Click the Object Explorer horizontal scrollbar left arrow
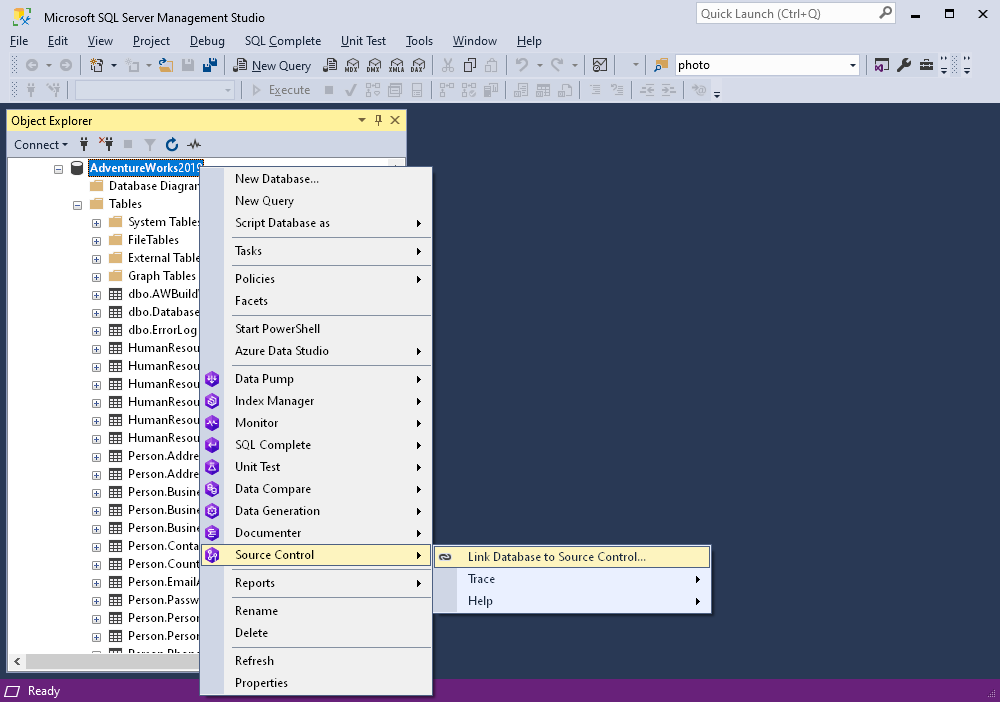Image resolution: width=1000 pixels, height=702 pixels. coord(17,662)
